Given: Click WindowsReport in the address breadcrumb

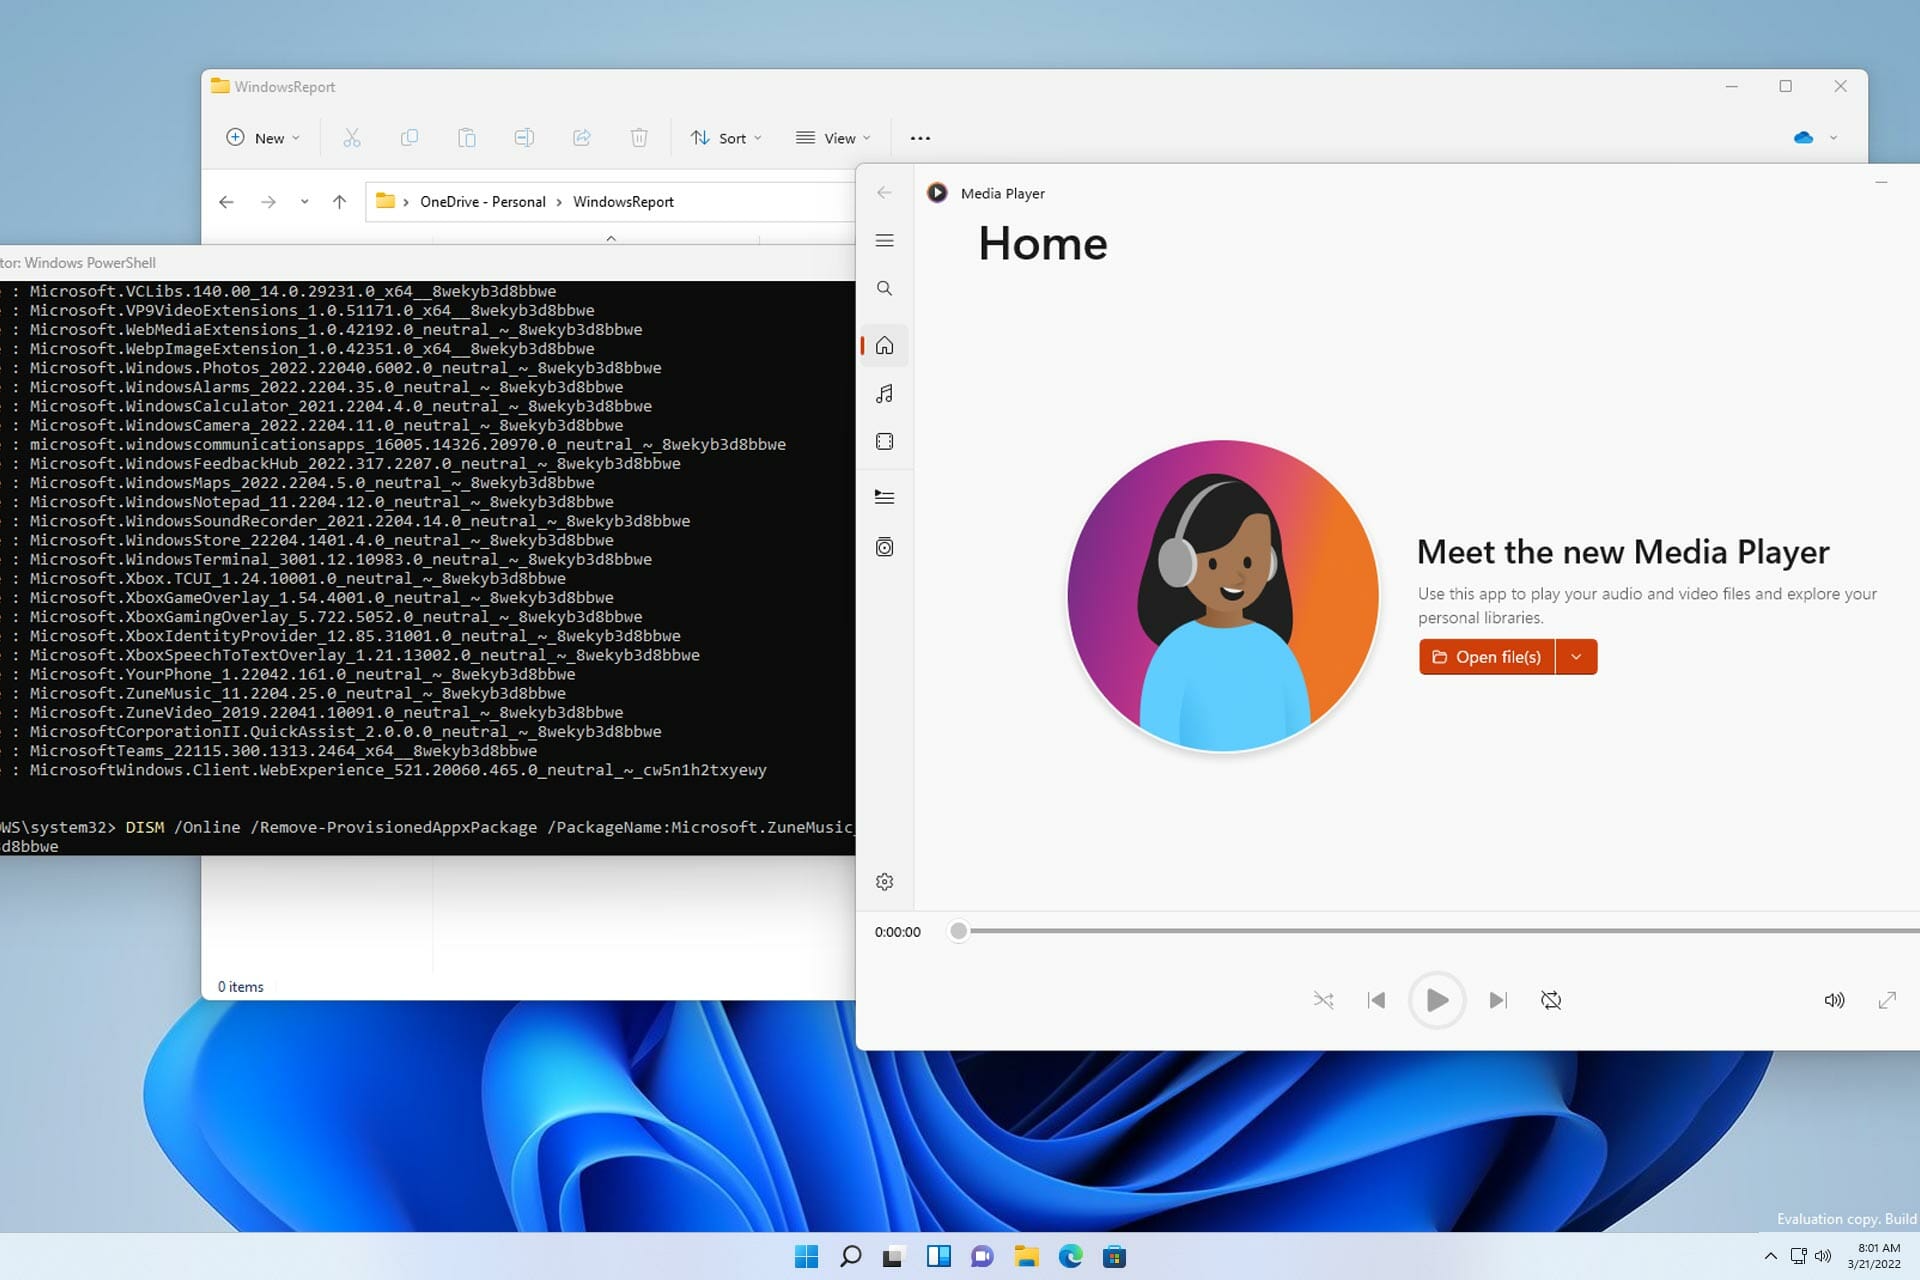Looking at the screenshot, I should tap(623, 201).
